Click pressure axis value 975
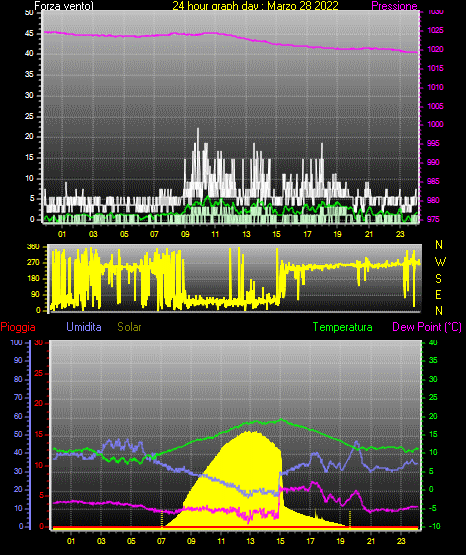The image size is (466, 555). point(433,219)
